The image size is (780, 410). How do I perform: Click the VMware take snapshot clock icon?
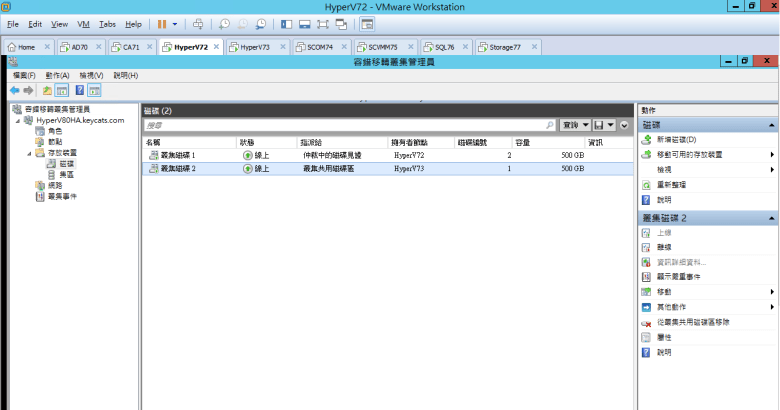225,23
